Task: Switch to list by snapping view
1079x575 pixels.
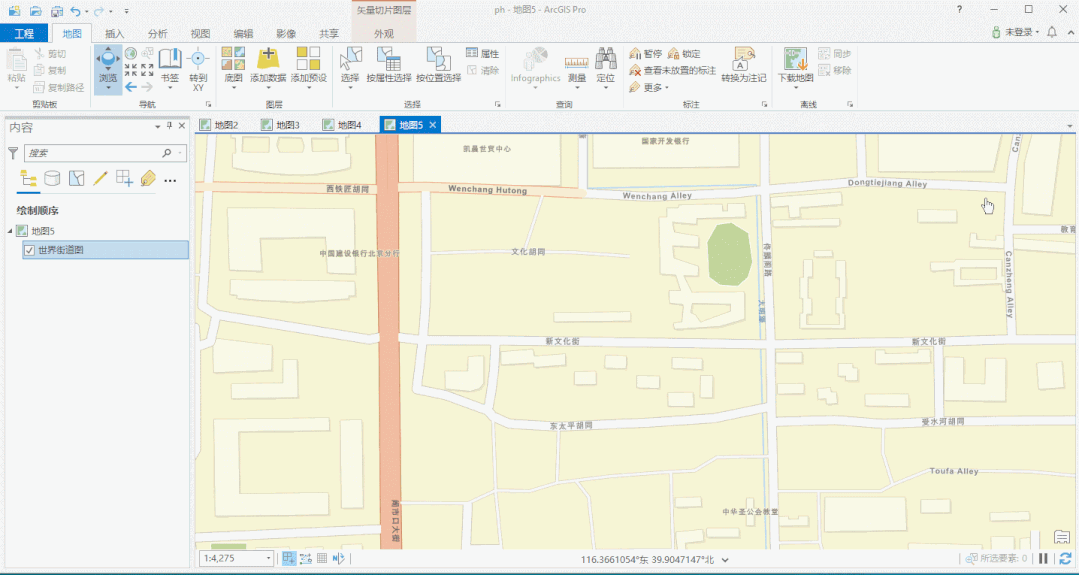Action: tap(124, 179)
